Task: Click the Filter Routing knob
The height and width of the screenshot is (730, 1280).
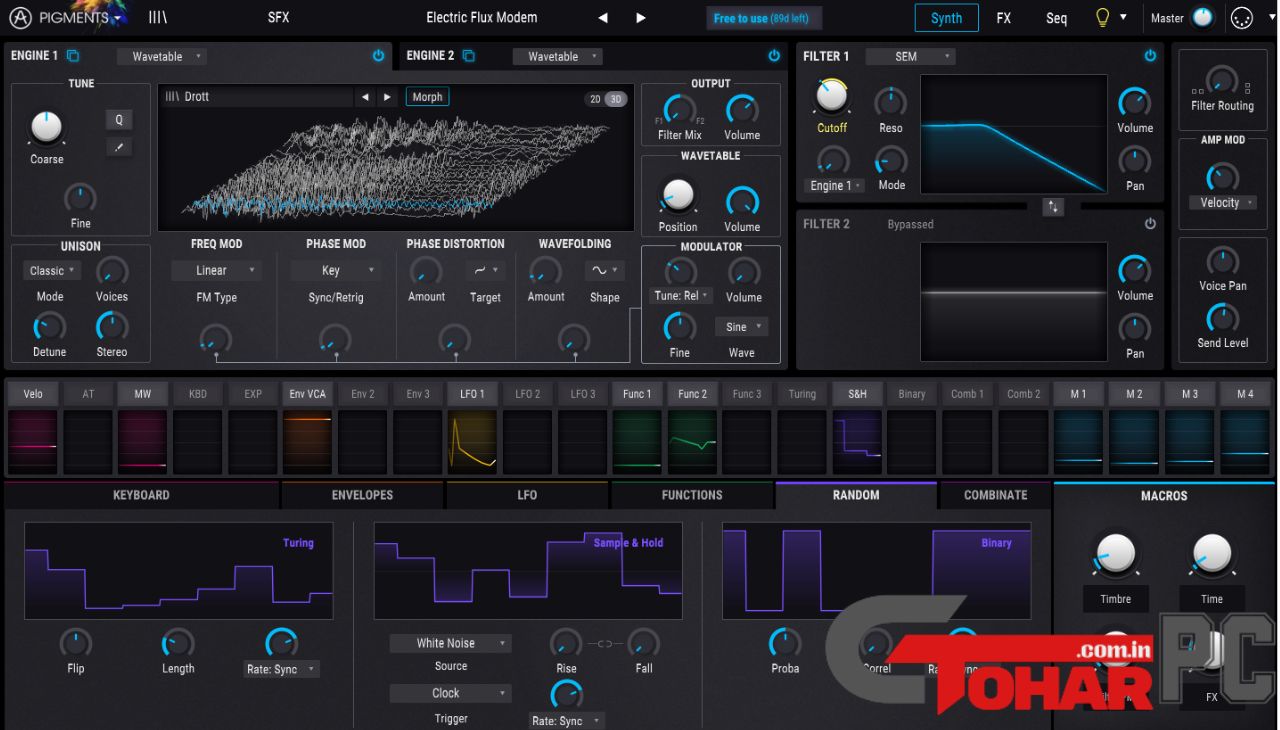Action: point(1220,80)
